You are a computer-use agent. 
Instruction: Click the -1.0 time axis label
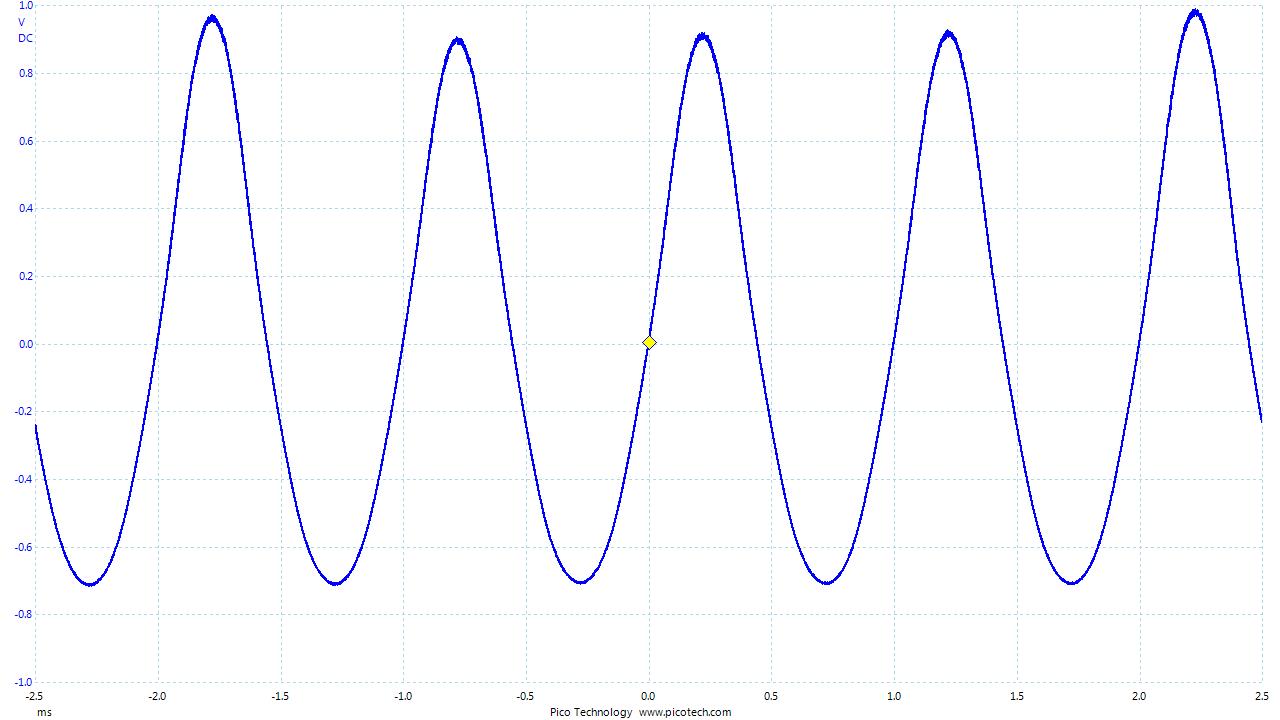tap(402, 696)
